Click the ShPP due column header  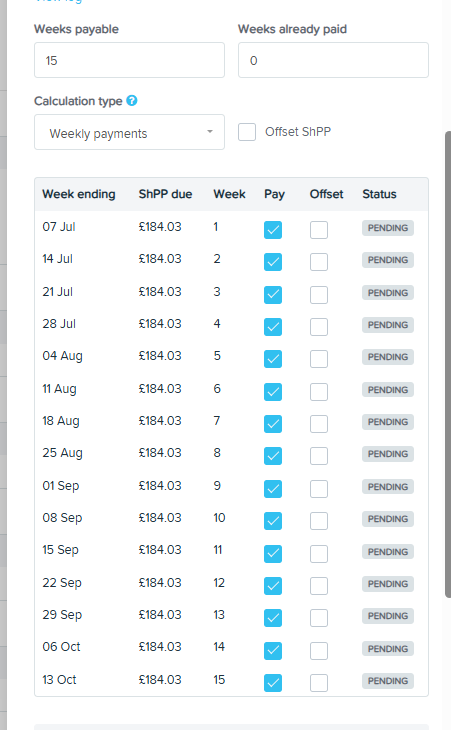pyautogui.click(x=165, y=194)
